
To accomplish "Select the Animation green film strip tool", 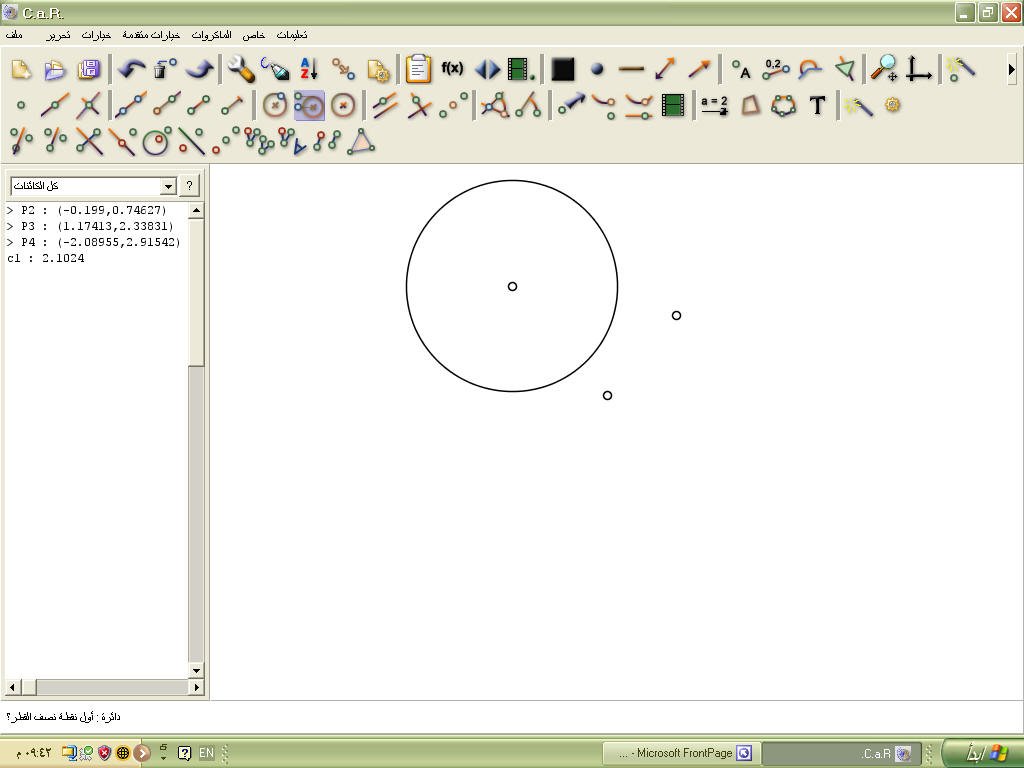I will click(x=673, y=105).
